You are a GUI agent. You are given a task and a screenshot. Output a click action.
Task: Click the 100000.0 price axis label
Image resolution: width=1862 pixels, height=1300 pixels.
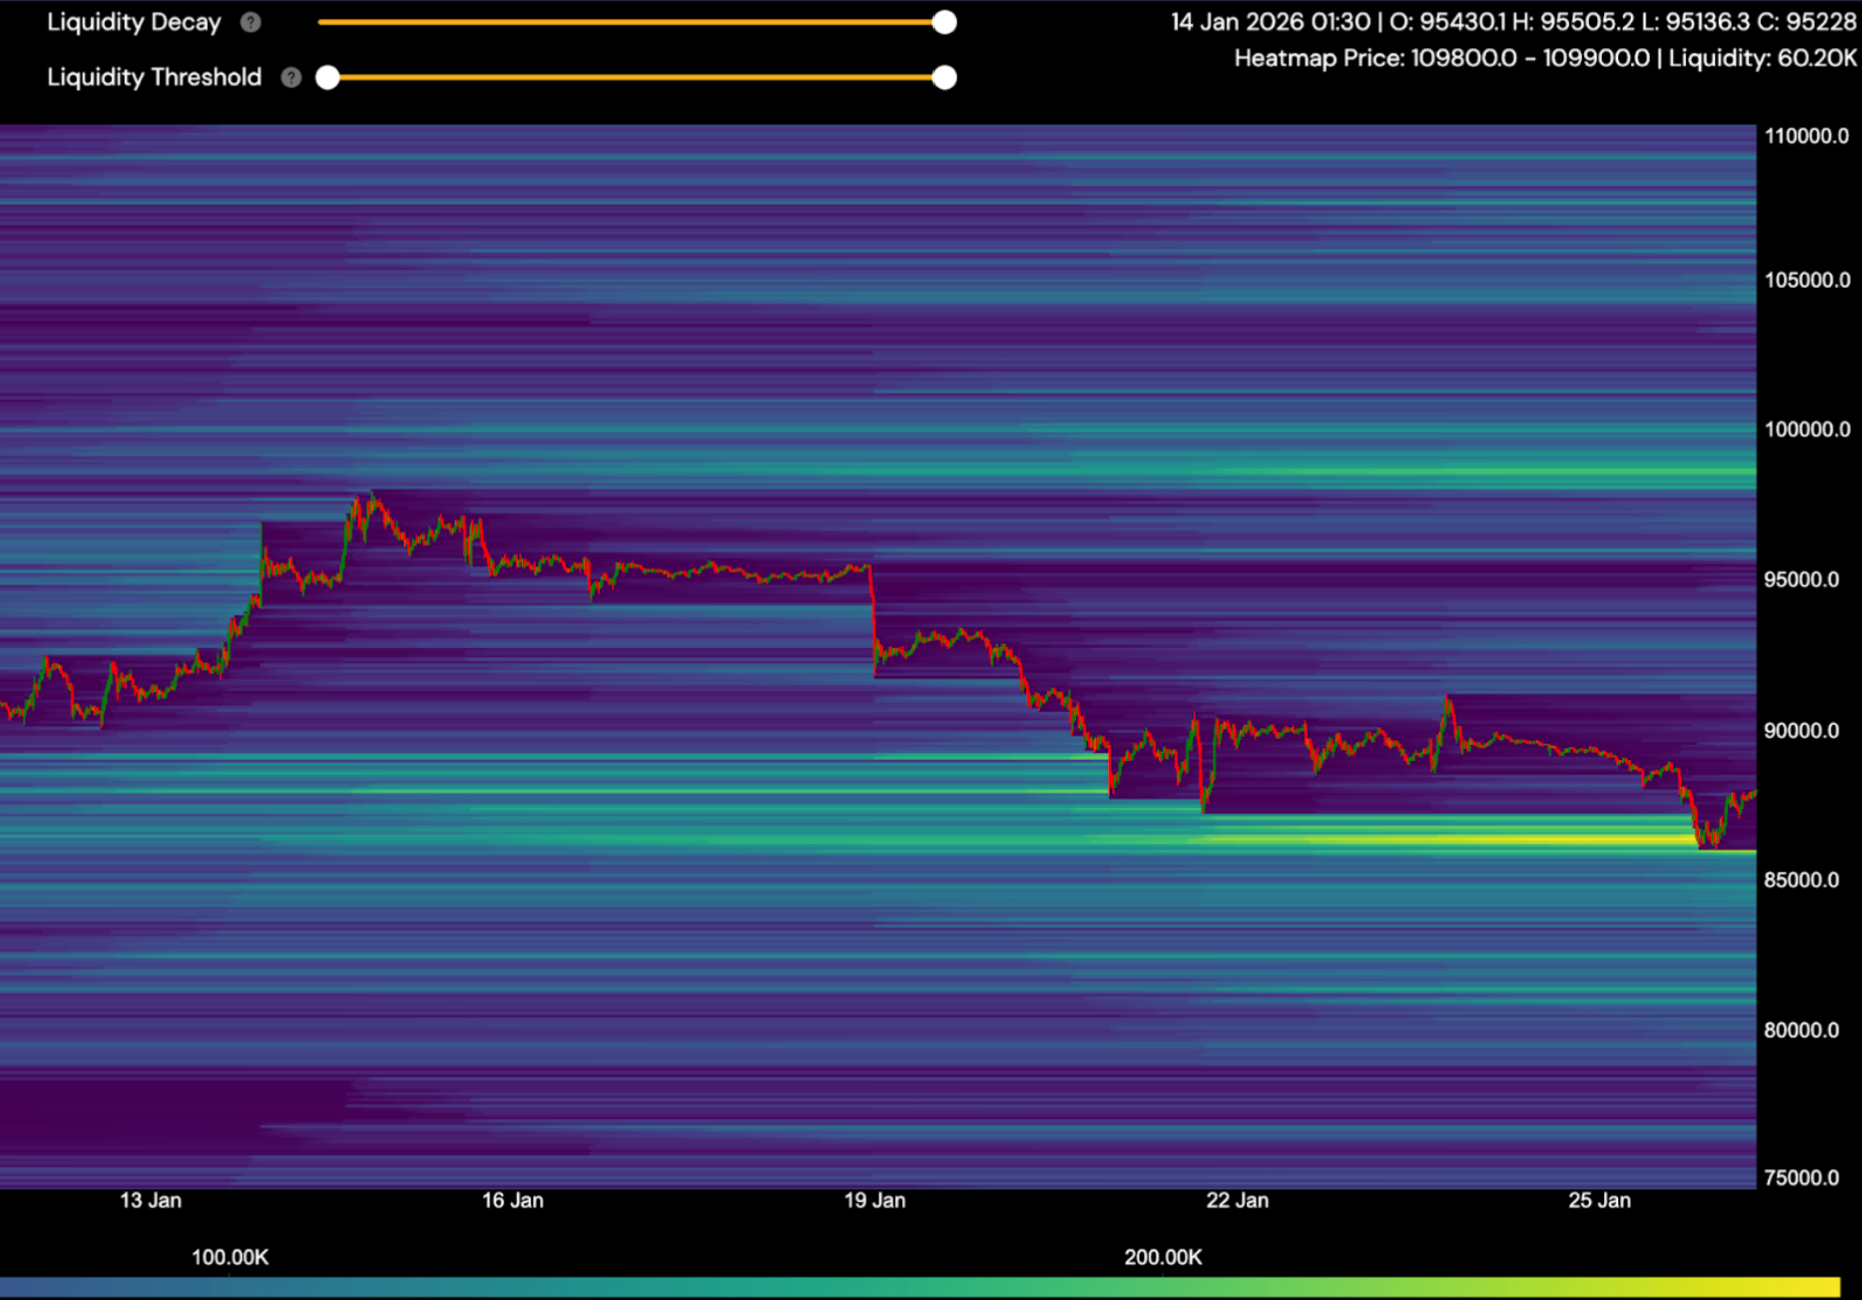pyautogui.click(x=1807, y=429)
